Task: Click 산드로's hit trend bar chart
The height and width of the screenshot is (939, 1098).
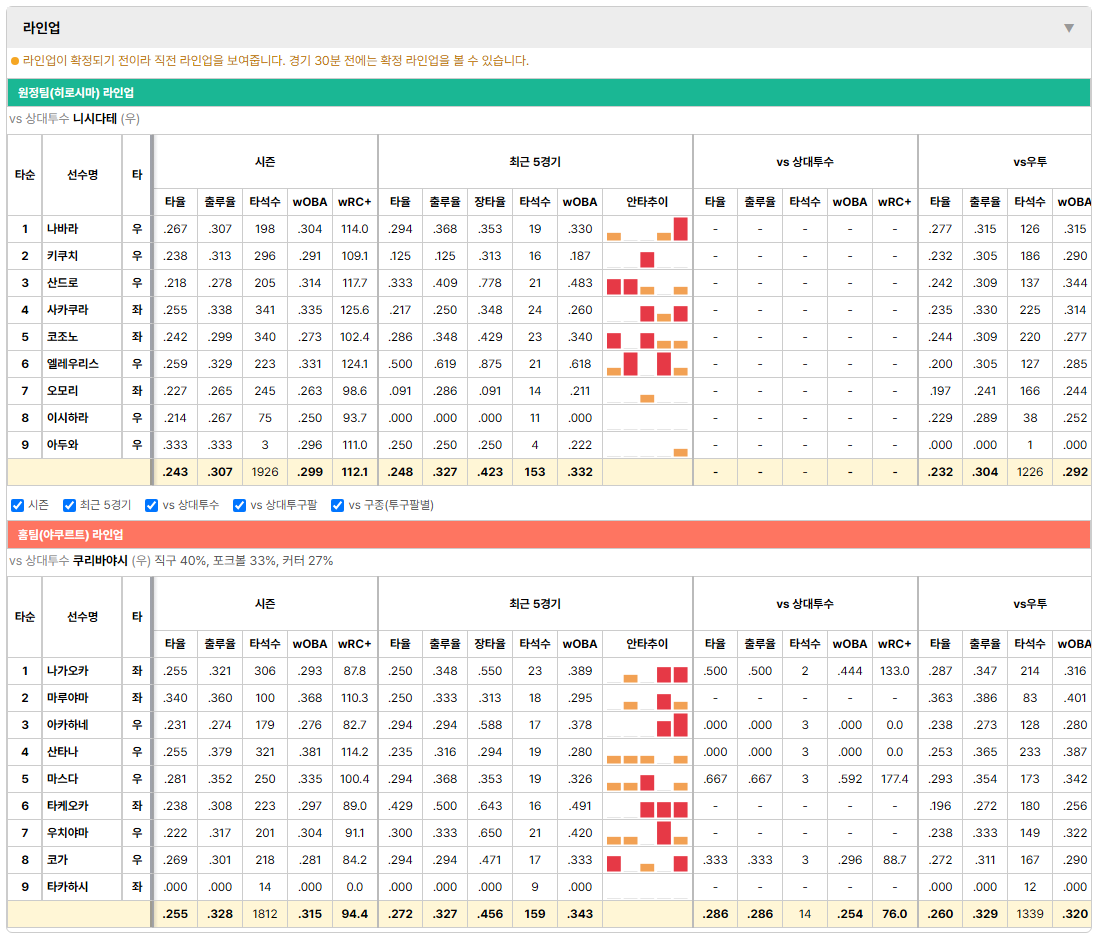Action: [647, 283]
